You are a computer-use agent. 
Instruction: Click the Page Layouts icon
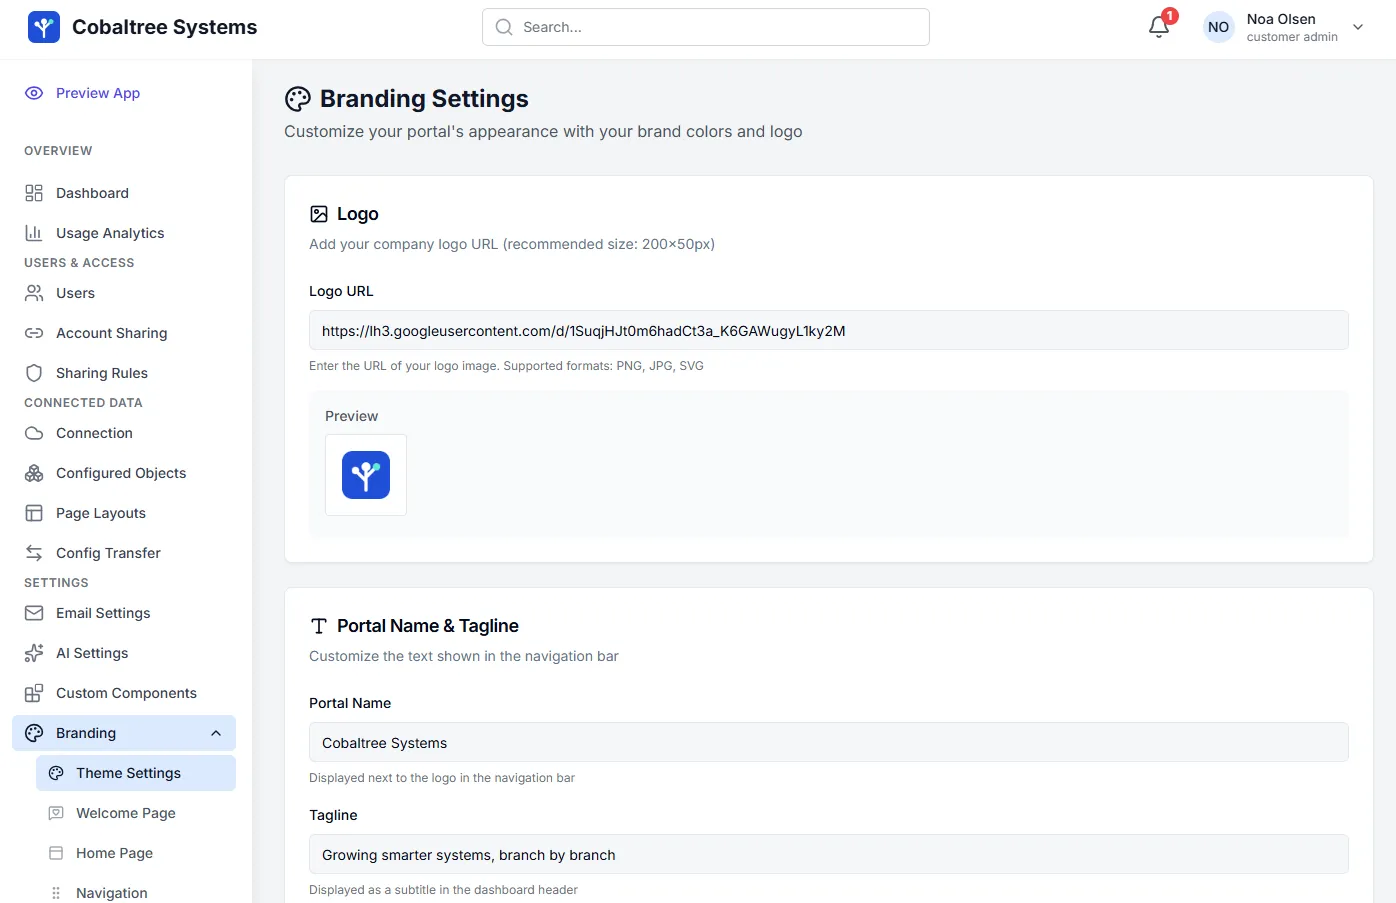click(34, 513)
